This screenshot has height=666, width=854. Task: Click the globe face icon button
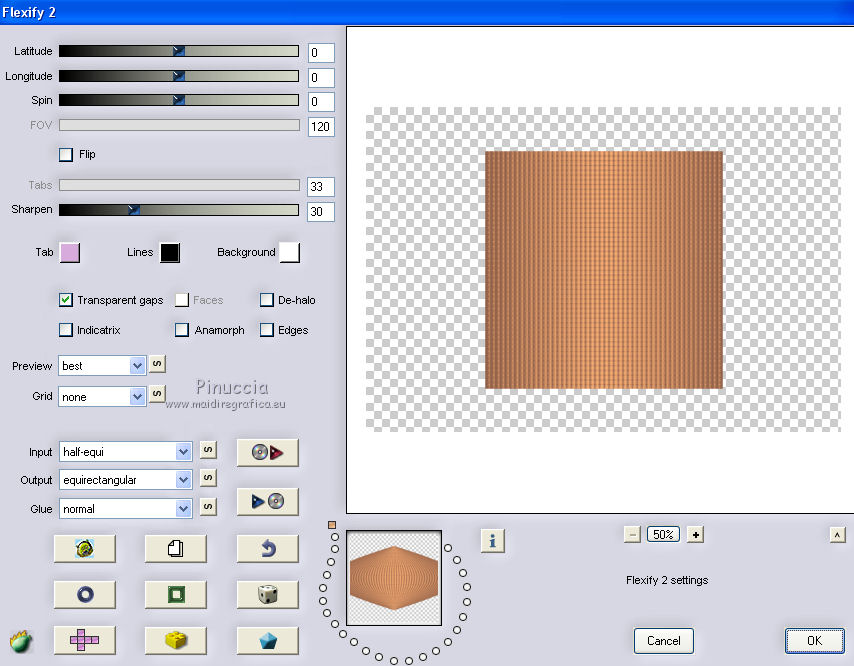(84, 548)
